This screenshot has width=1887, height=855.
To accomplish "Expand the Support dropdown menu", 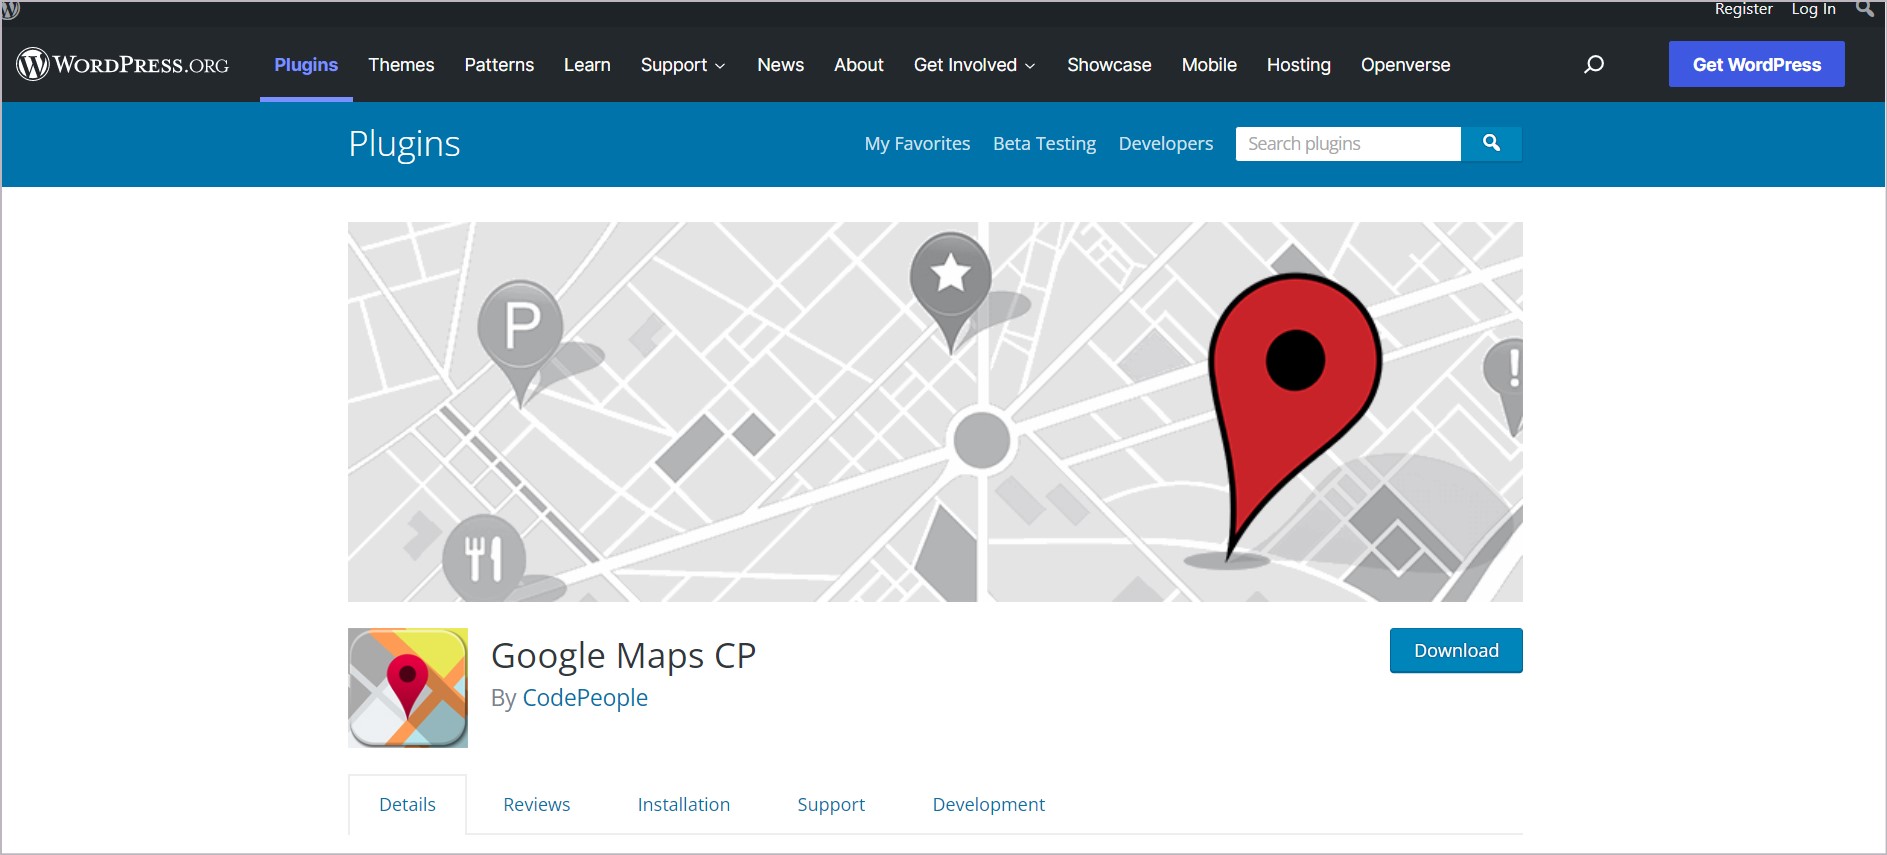I will tap(683, 65).
